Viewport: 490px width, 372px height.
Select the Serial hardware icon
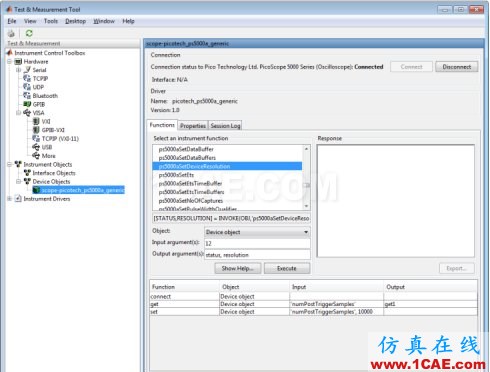coord(27,70)
